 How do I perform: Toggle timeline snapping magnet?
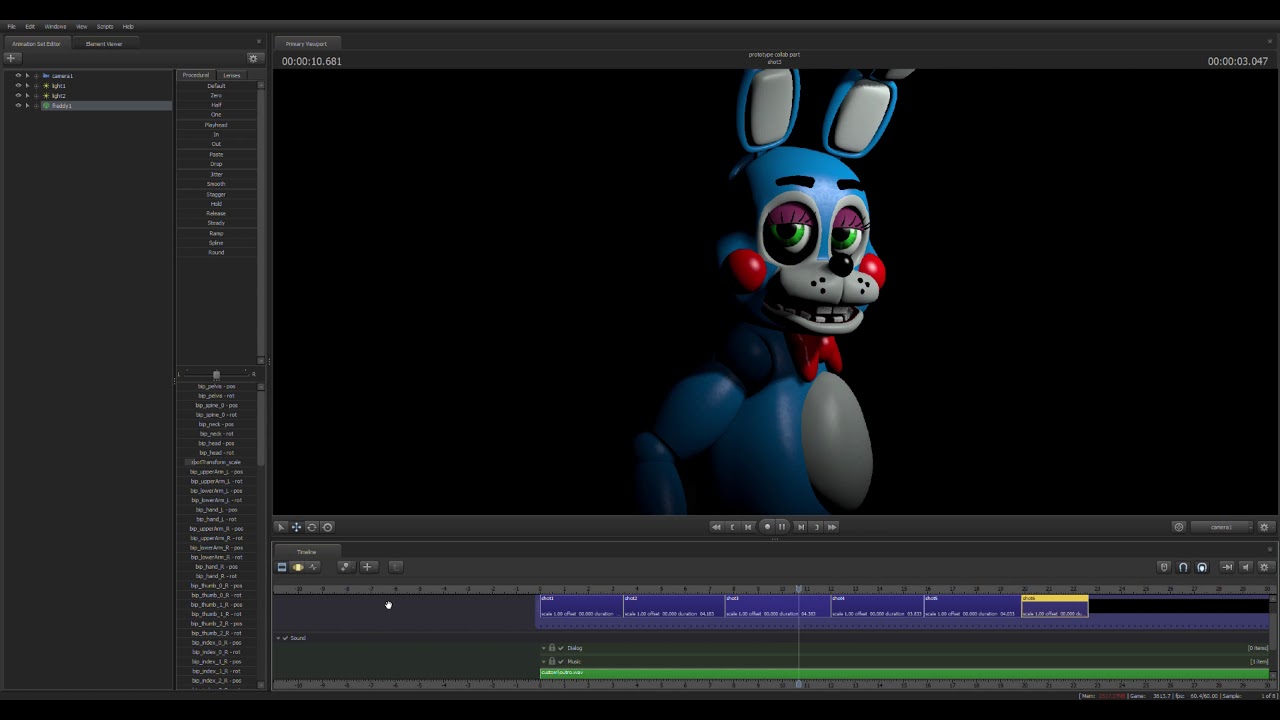tap(1183, 567)
